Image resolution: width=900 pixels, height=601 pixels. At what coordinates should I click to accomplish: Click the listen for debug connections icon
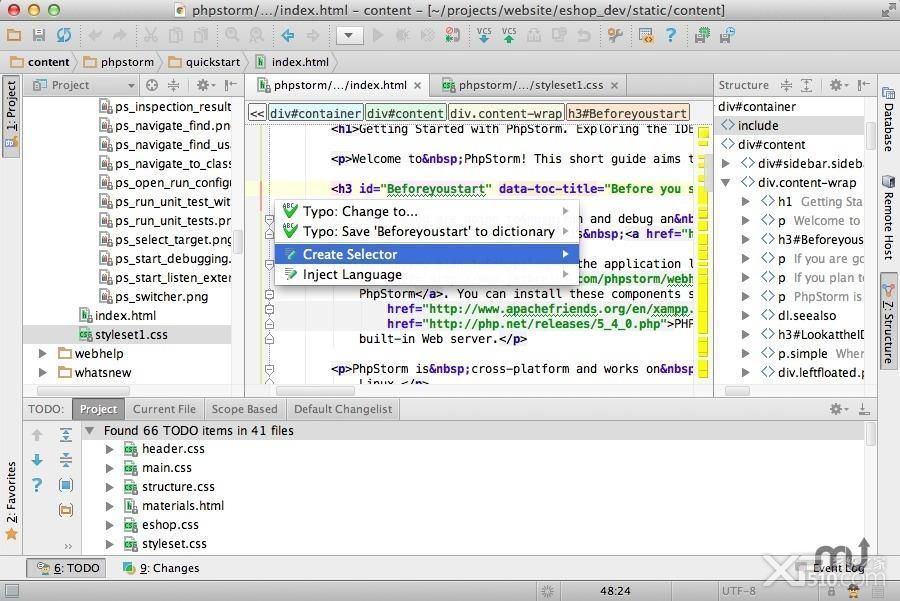[x=452, y=36]
